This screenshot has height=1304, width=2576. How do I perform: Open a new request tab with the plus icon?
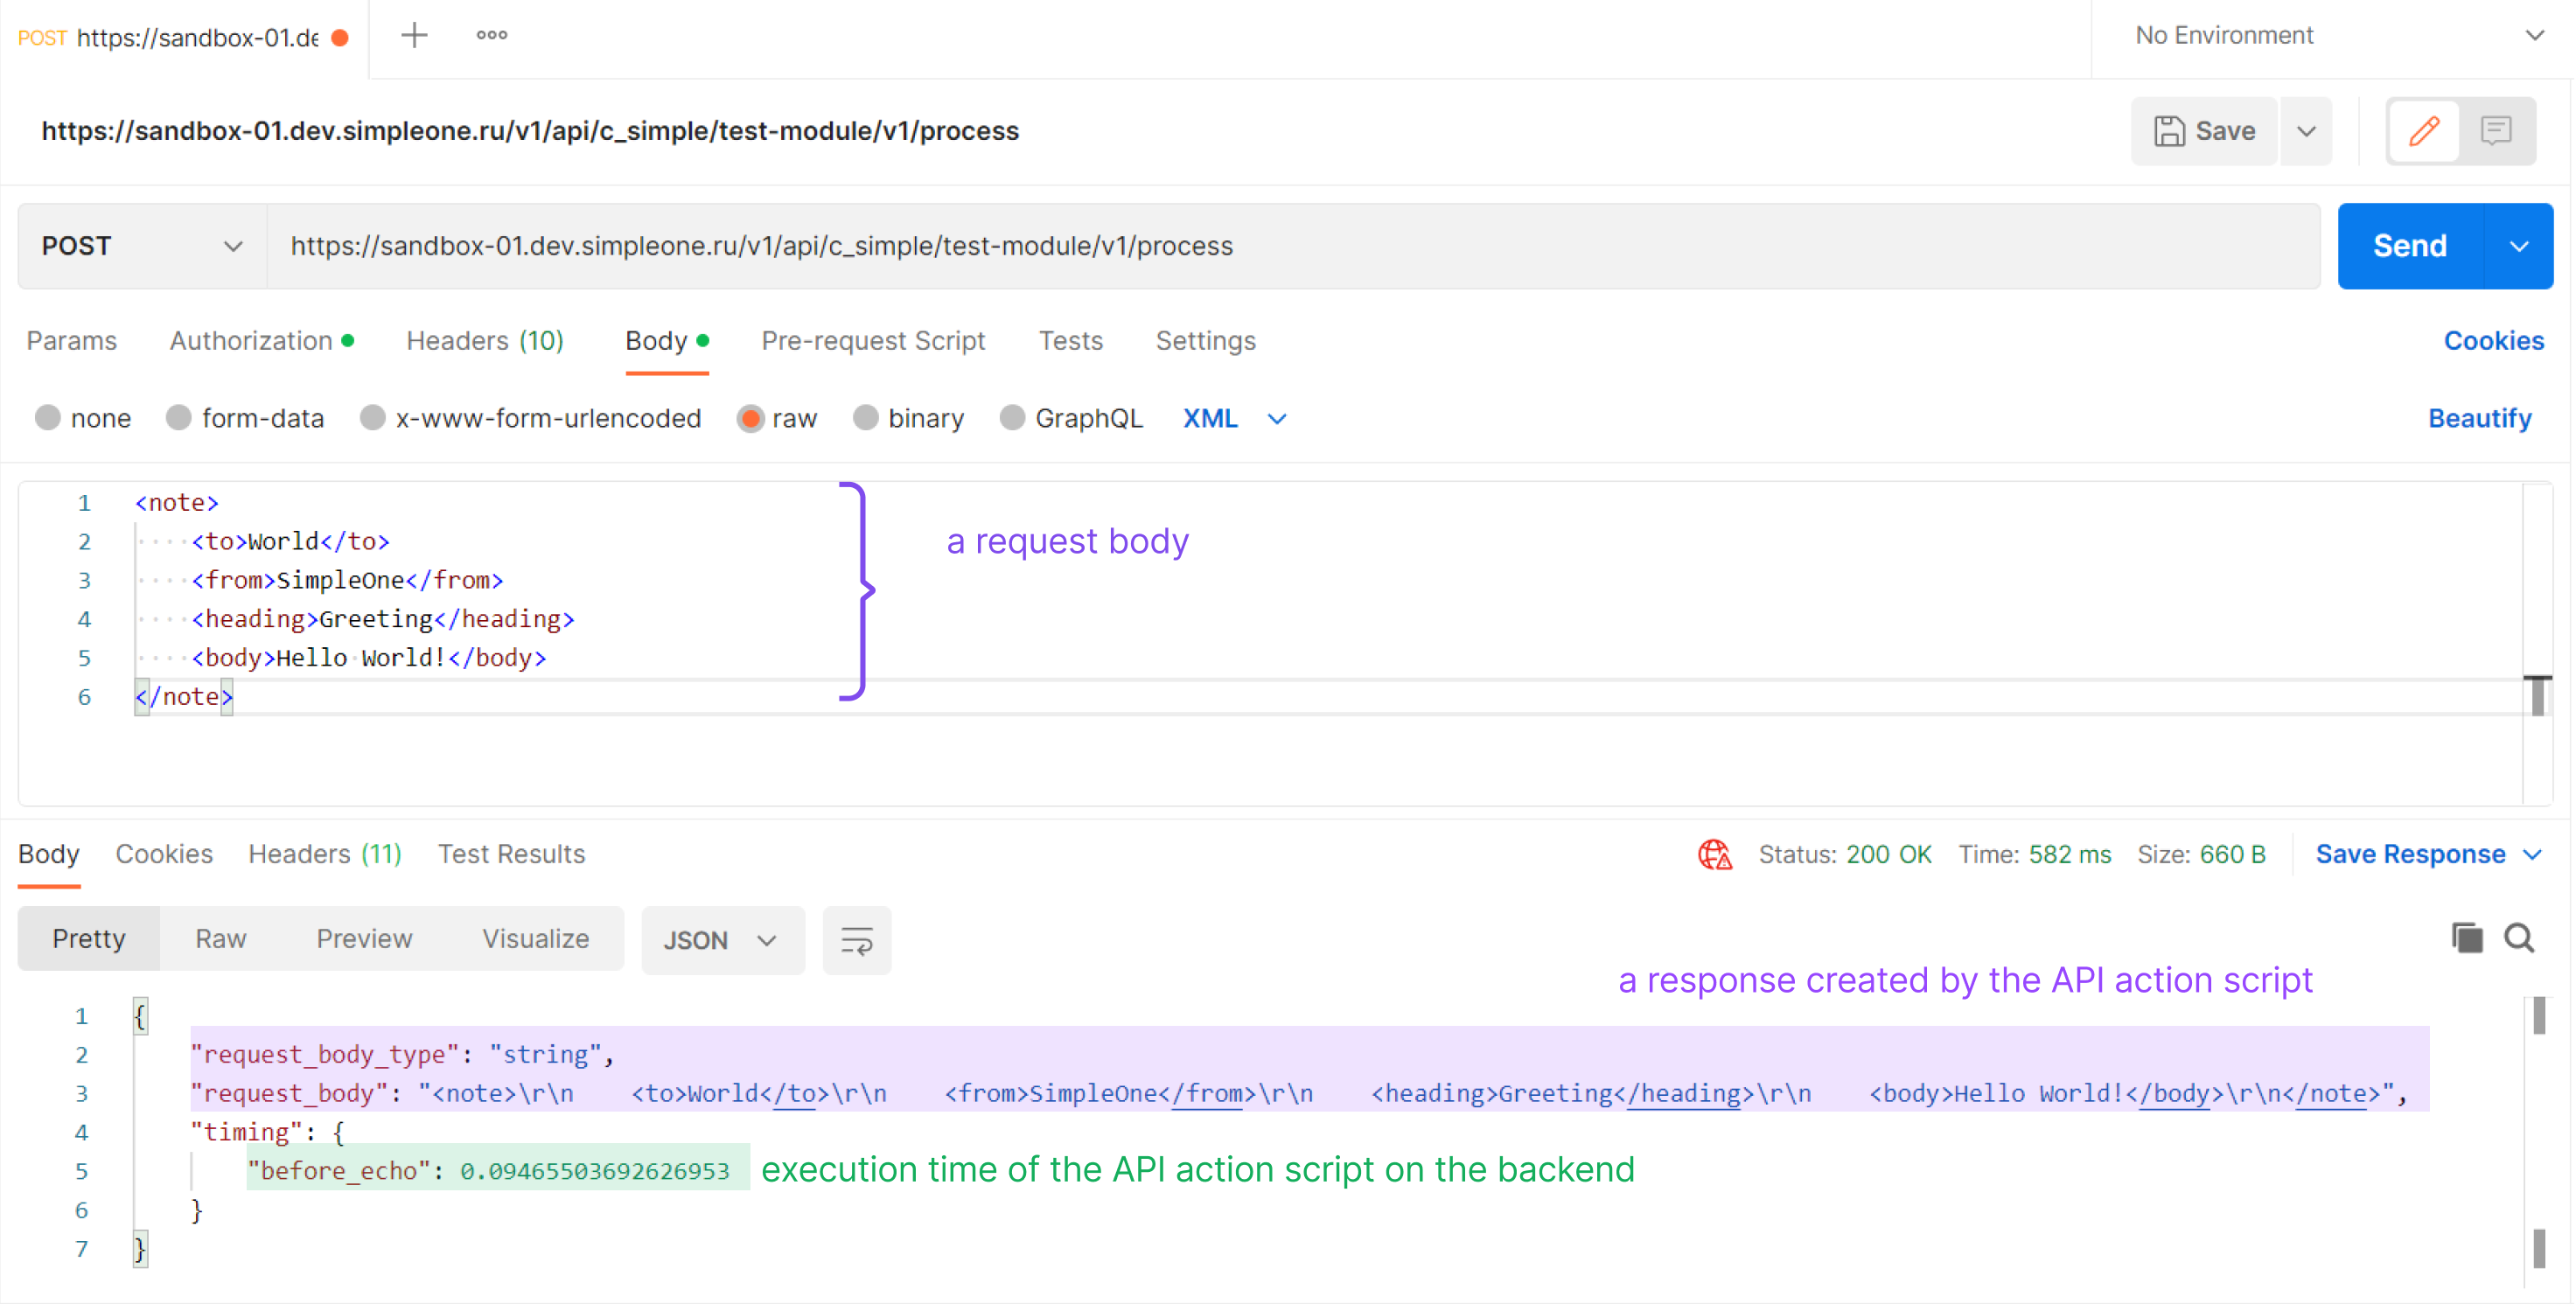point(414,35)
